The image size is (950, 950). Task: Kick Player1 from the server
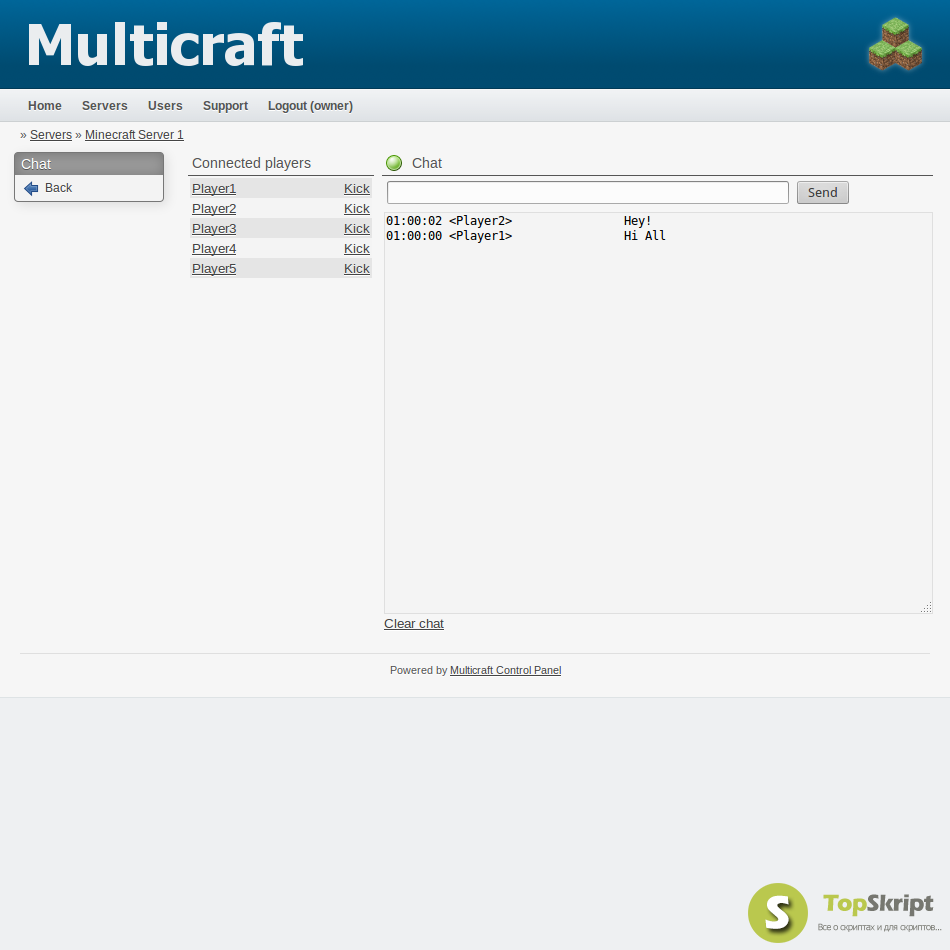click(357, 188)
